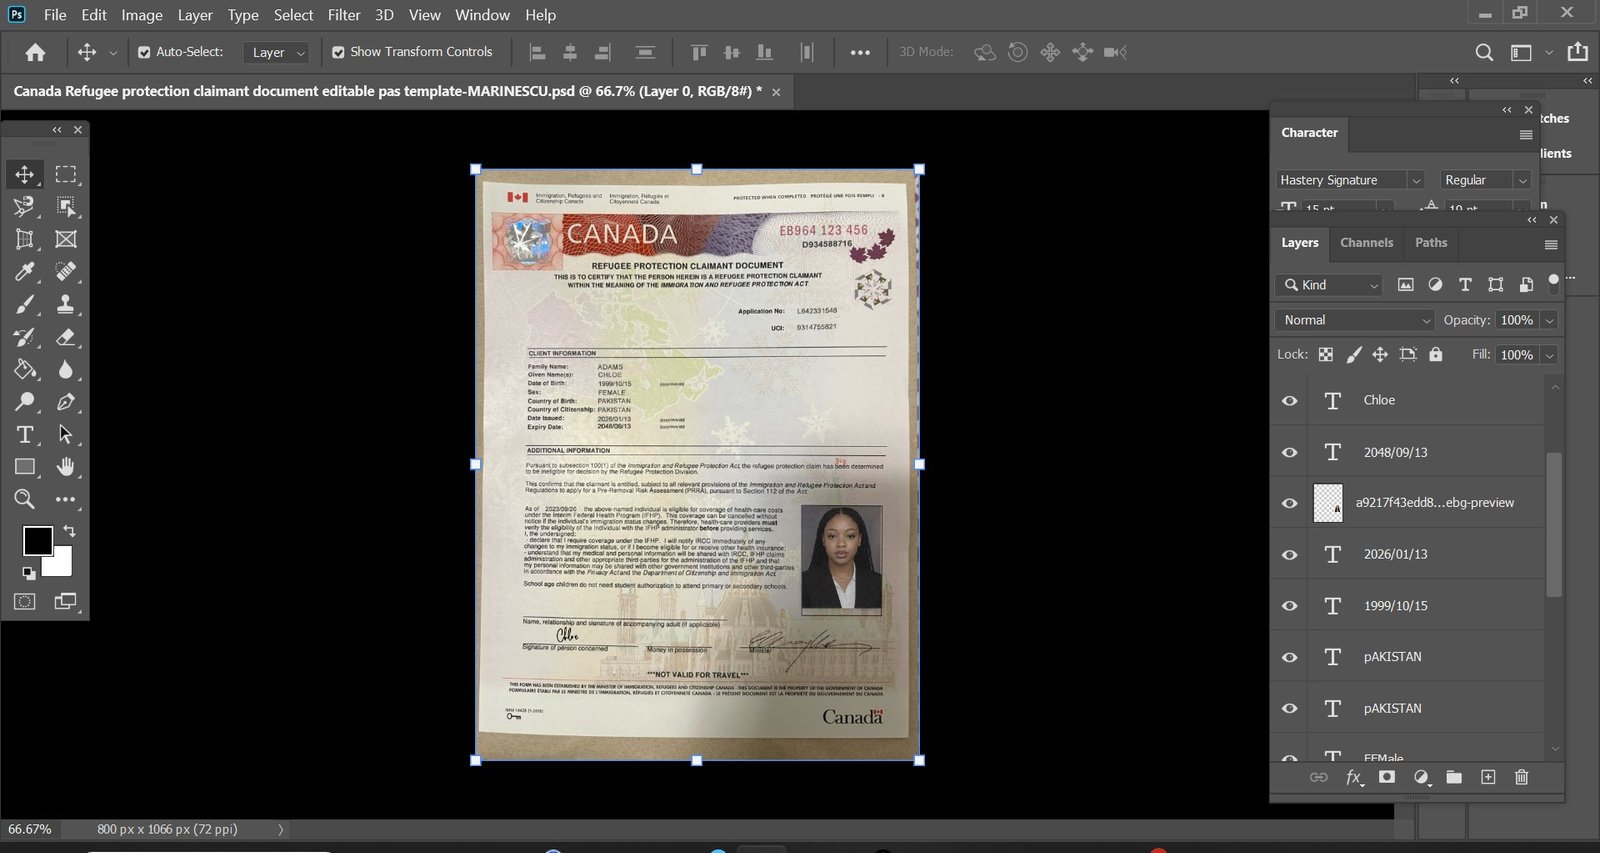Select the Lasso tool

(24, 207)
